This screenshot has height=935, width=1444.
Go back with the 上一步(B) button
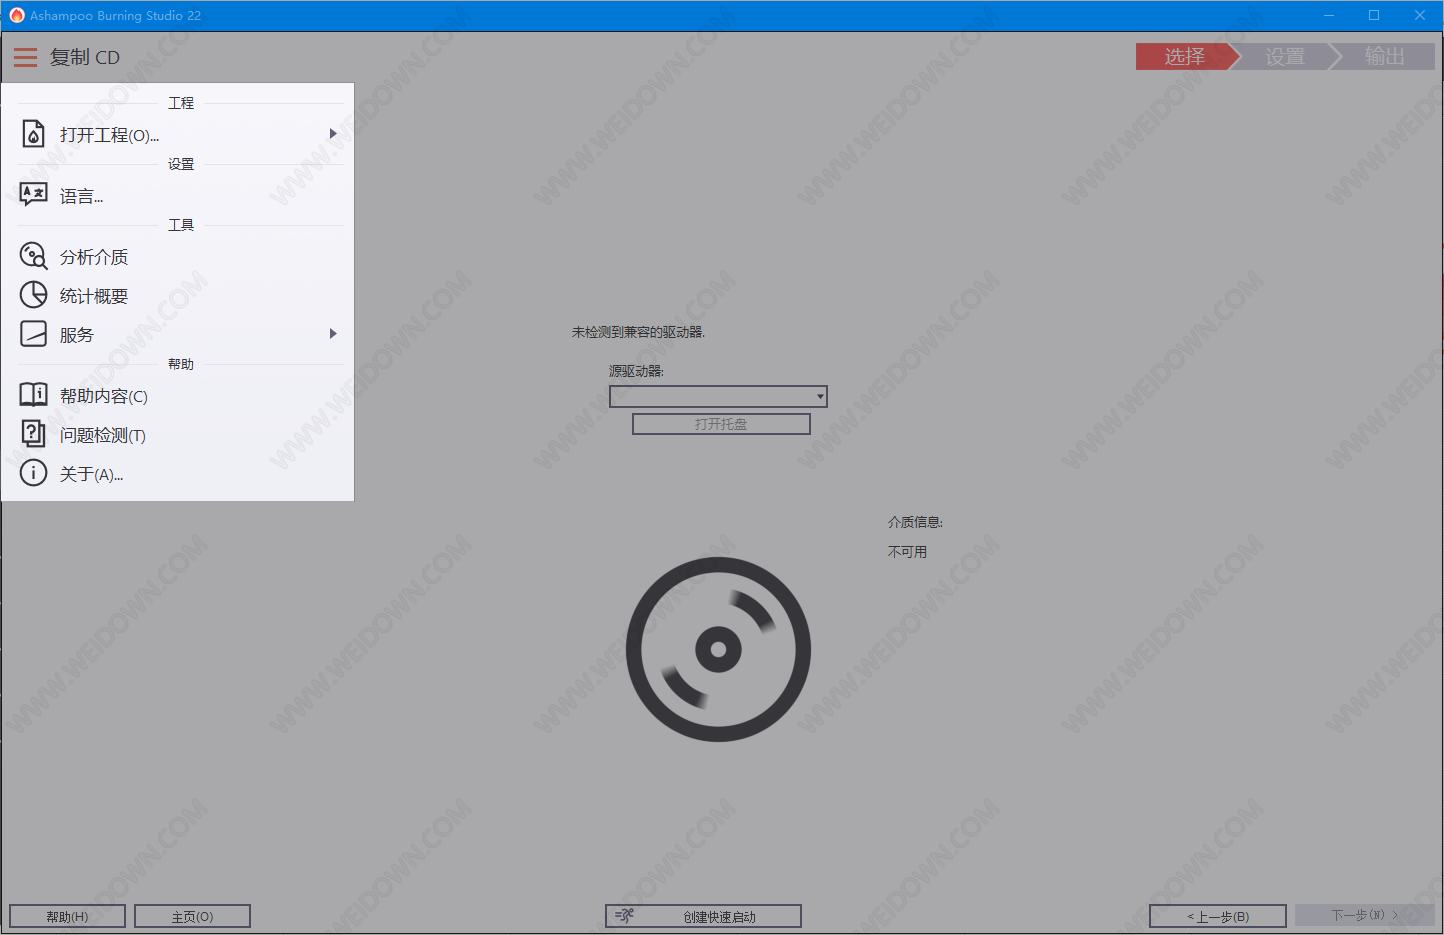tap(1217, 916)
